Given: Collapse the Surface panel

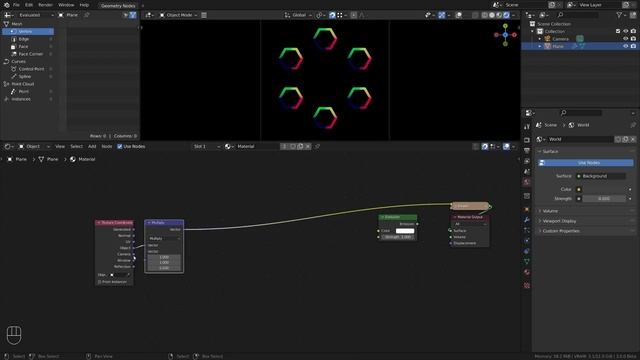Looking at the screenshot, I should tap(586, 151).
